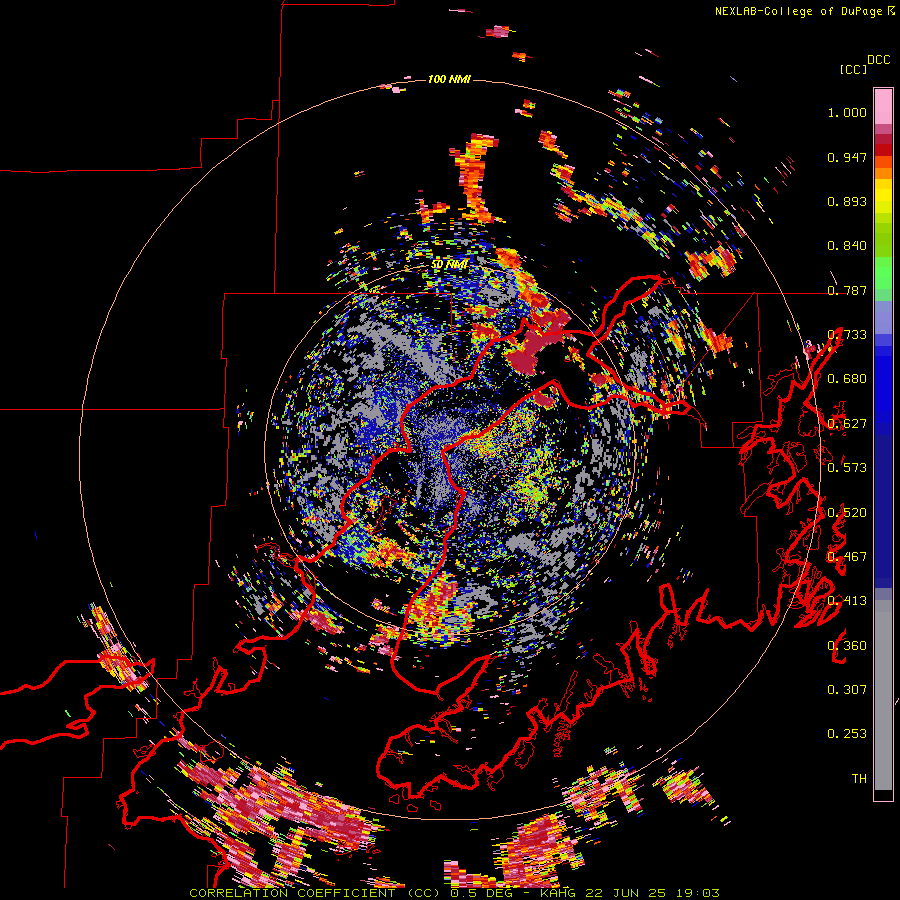Click the gray low-value segment of the color bar
This screenshot has width=900, height=900.
click(883, 695)
